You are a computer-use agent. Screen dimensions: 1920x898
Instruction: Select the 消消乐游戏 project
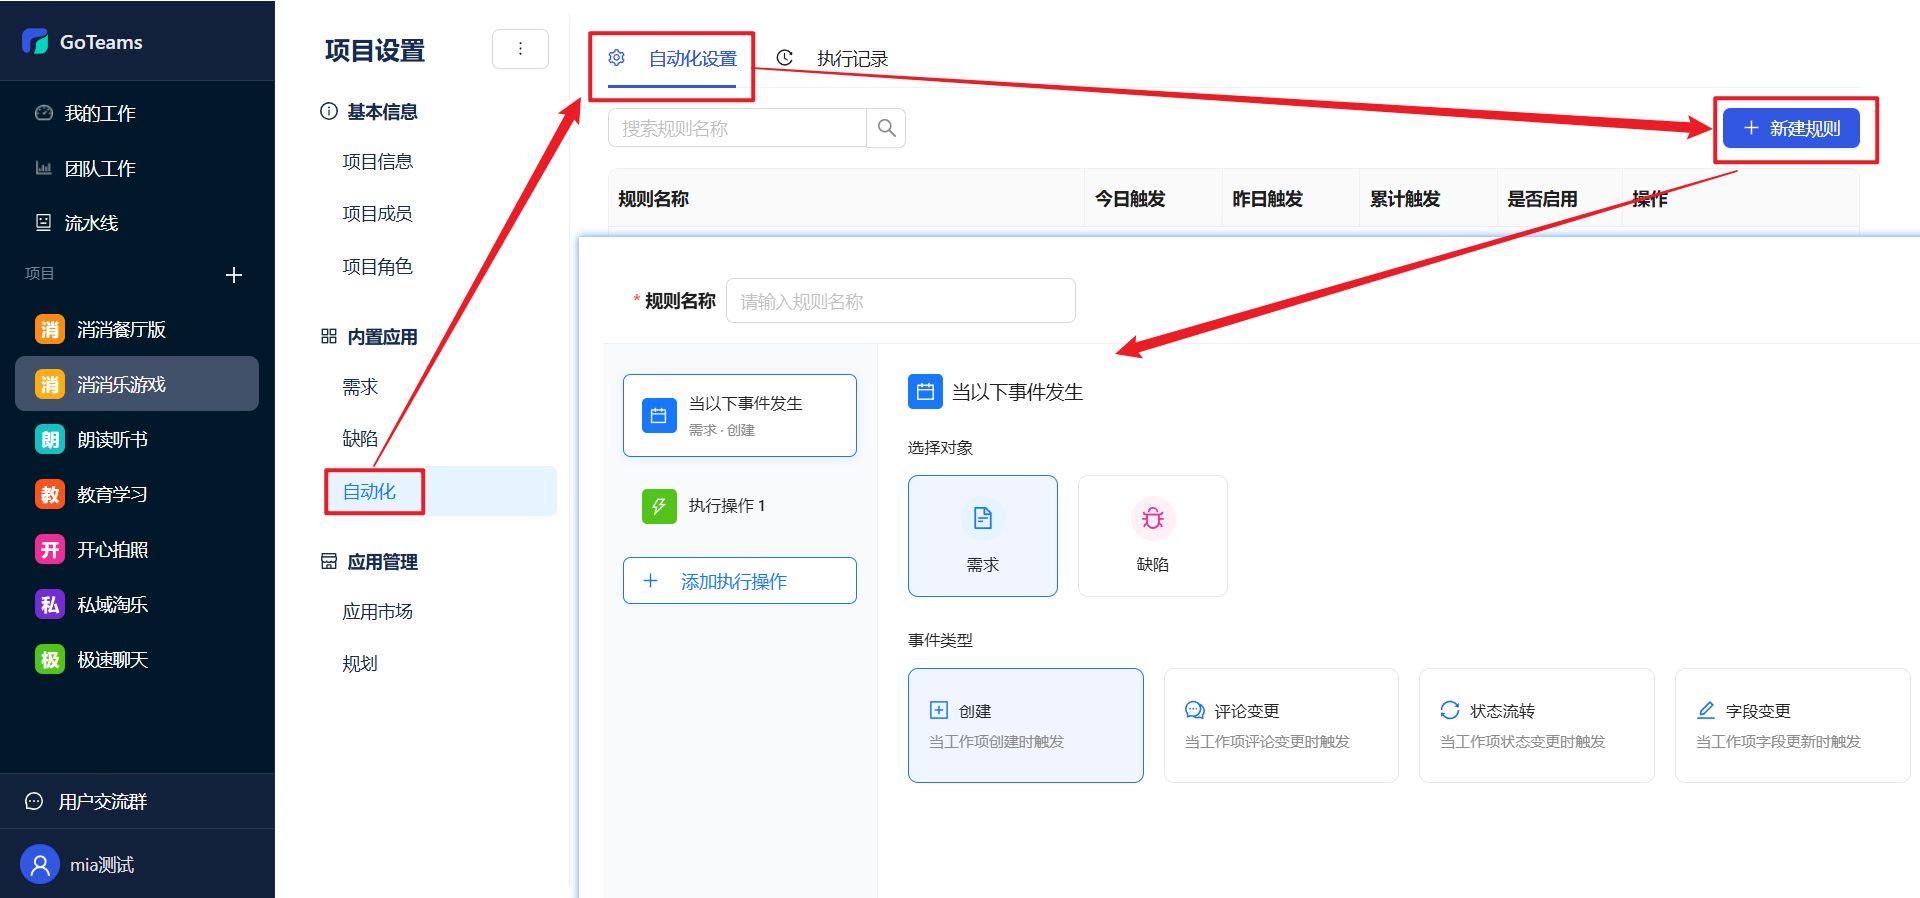point(137,384)
